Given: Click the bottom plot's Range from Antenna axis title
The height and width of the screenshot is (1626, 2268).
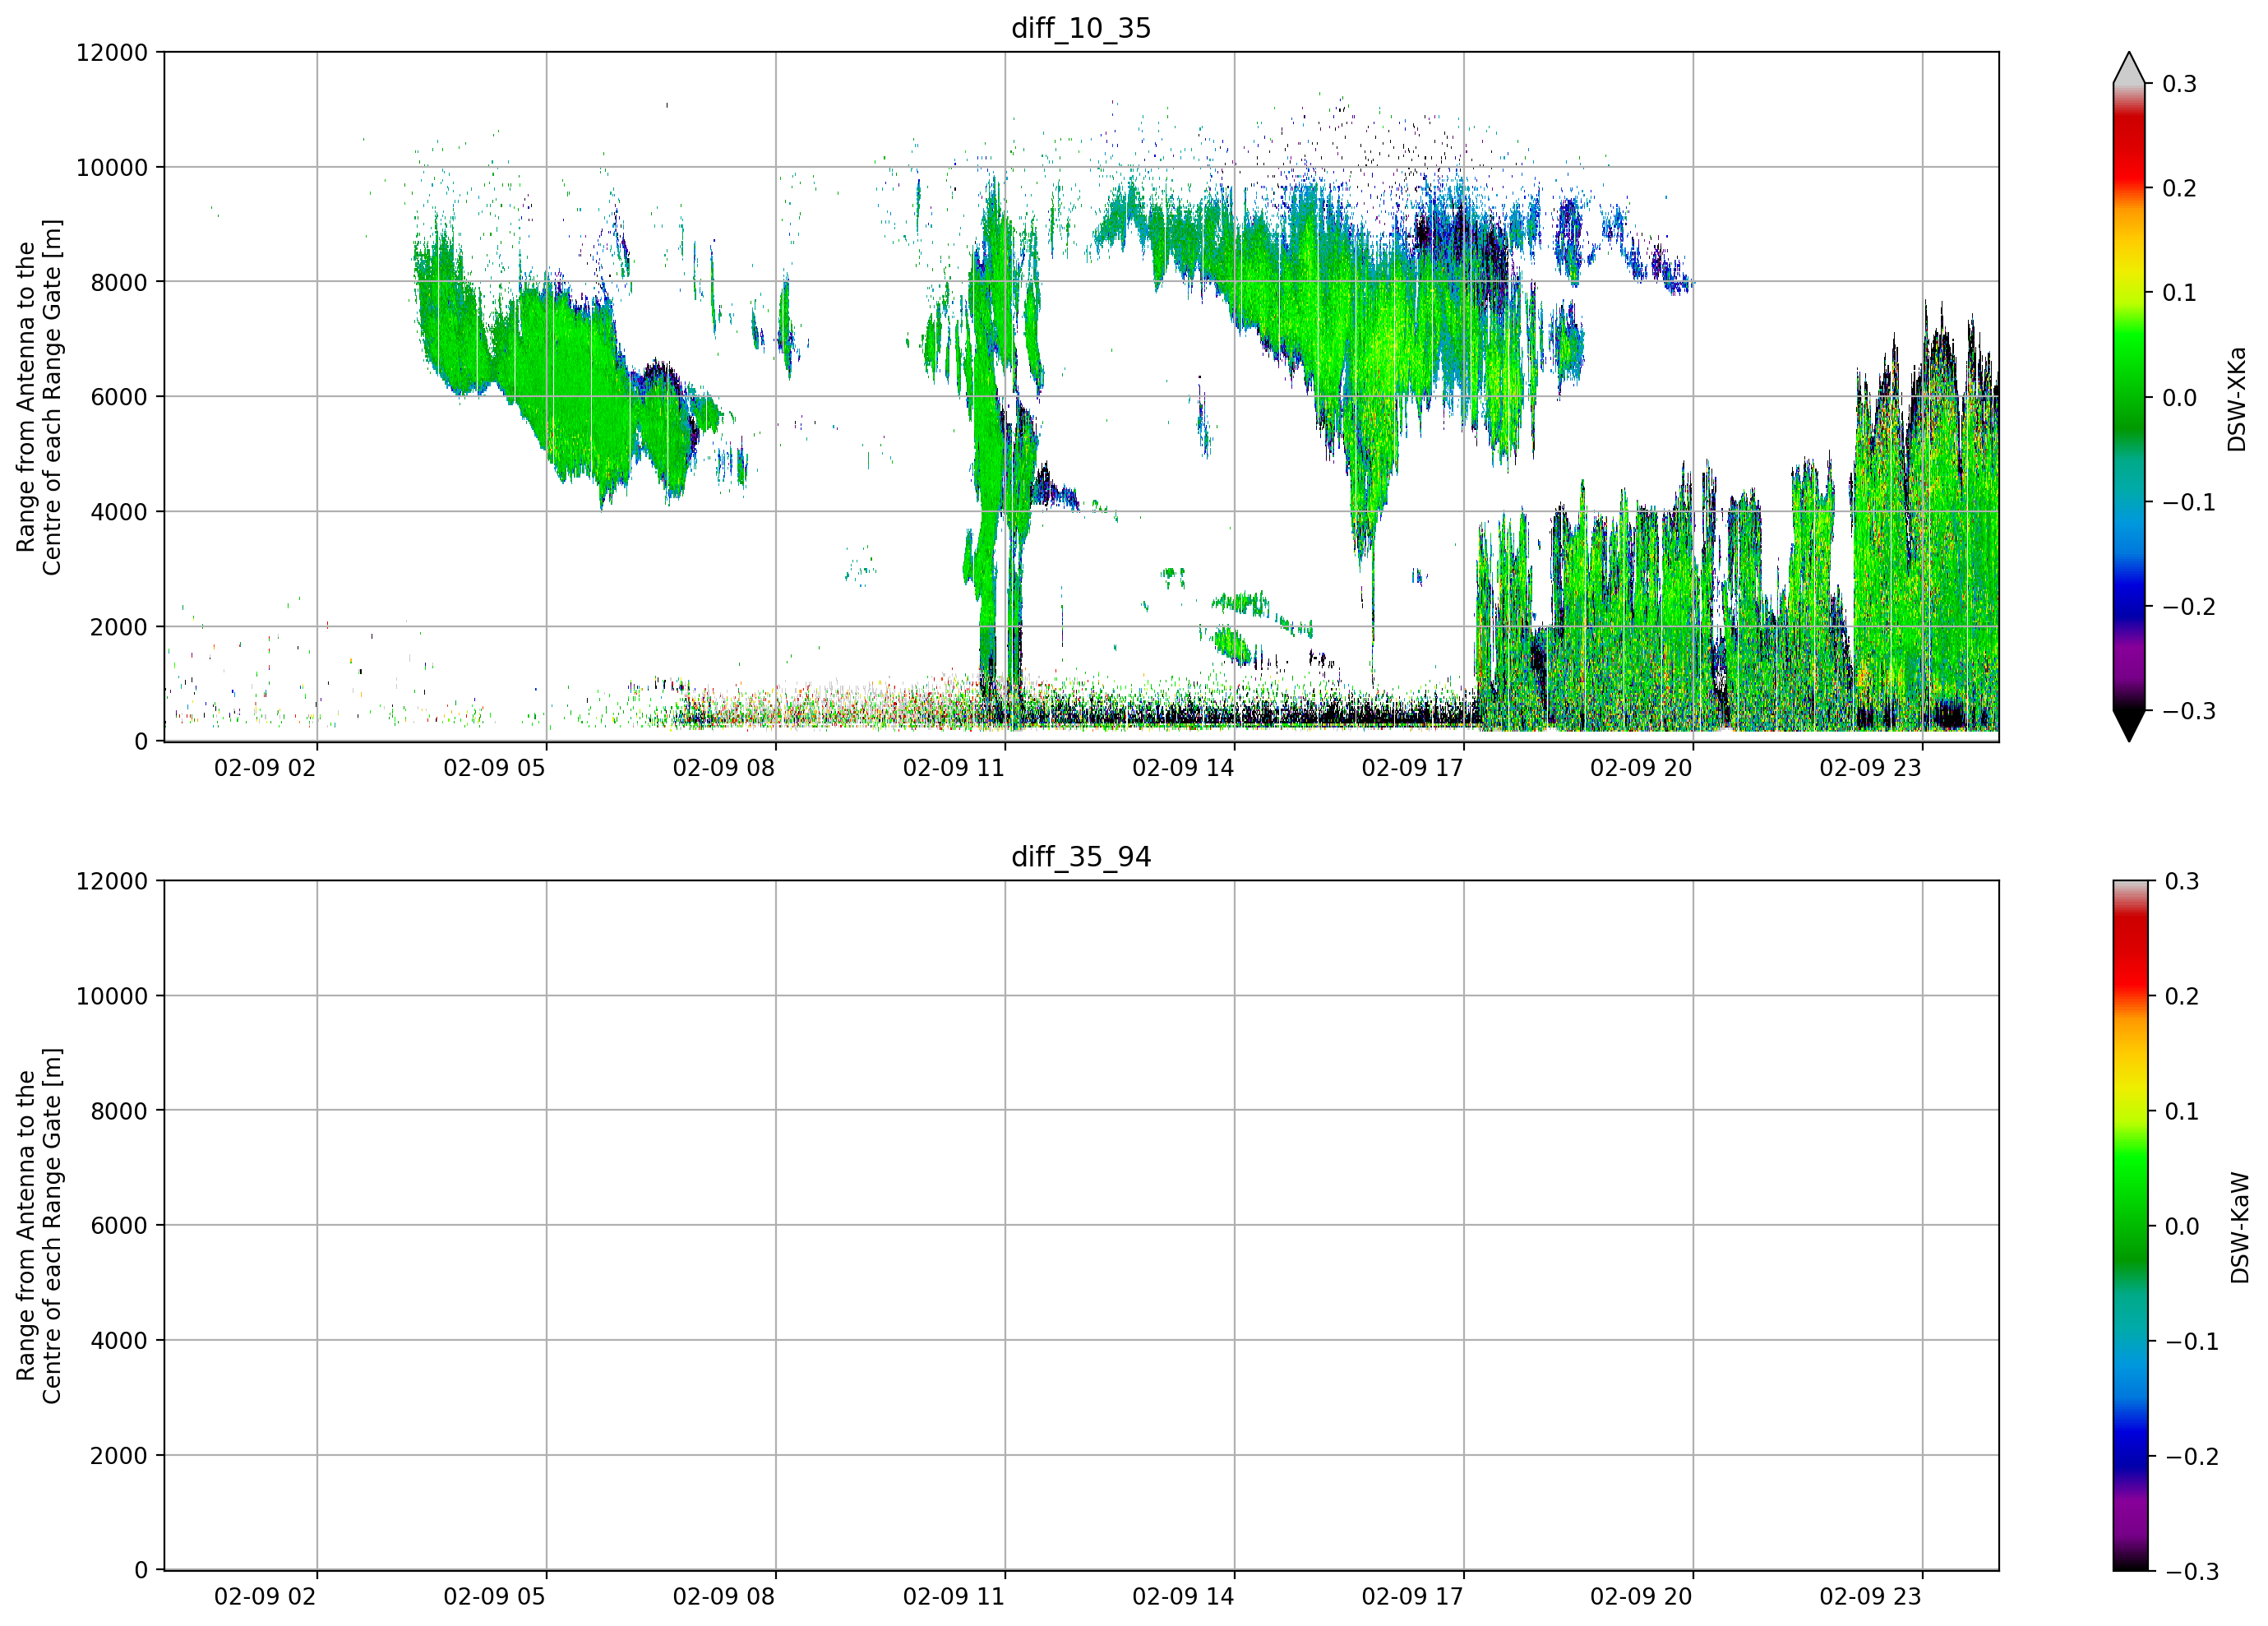Looking at the screenshot, I should (39, 1226).
